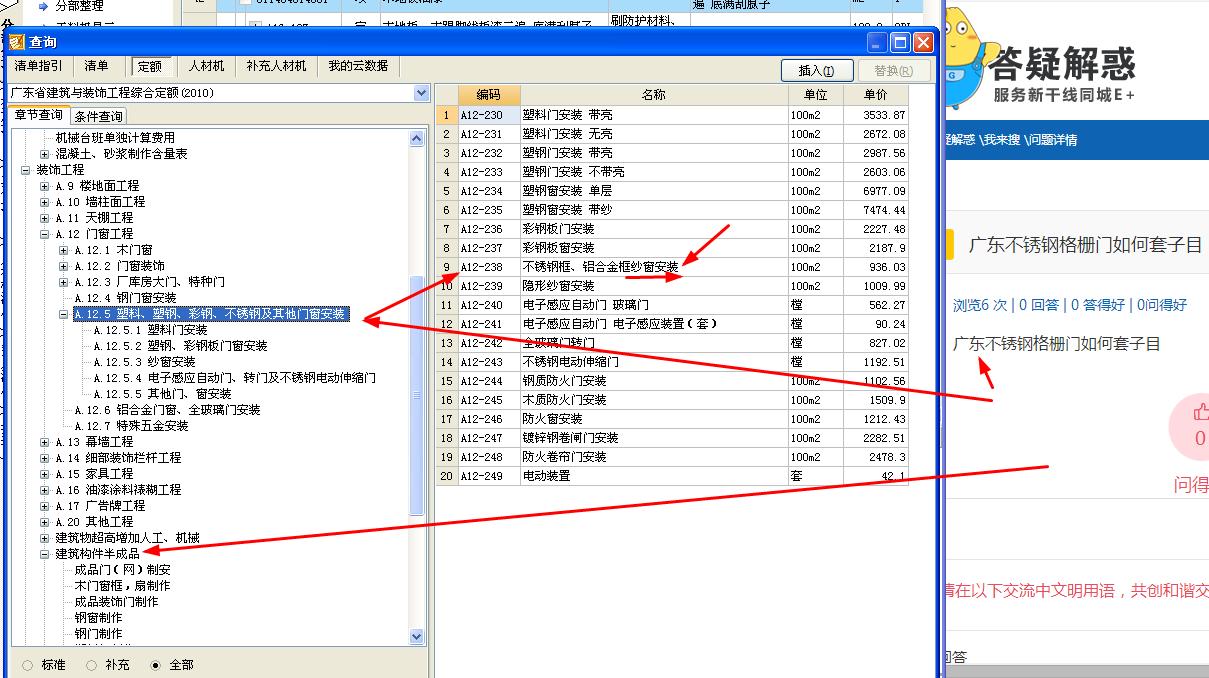Select tree item 钢窗制作
The width and height of the screenshot is (1209, 678).
point(98,618)
